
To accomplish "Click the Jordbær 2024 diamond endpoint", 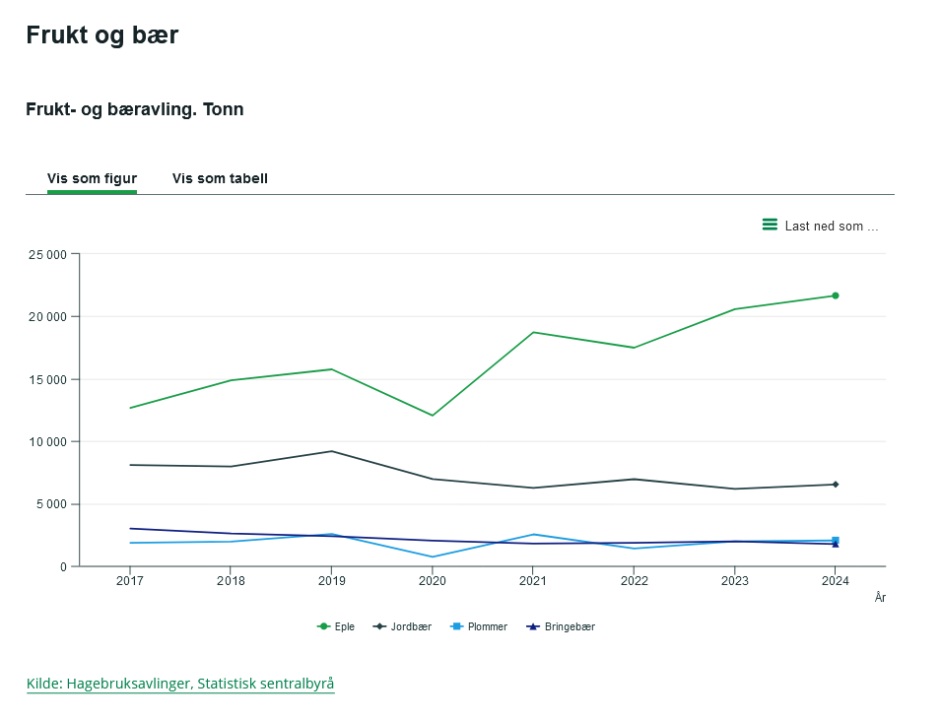I will coord(835,484).
